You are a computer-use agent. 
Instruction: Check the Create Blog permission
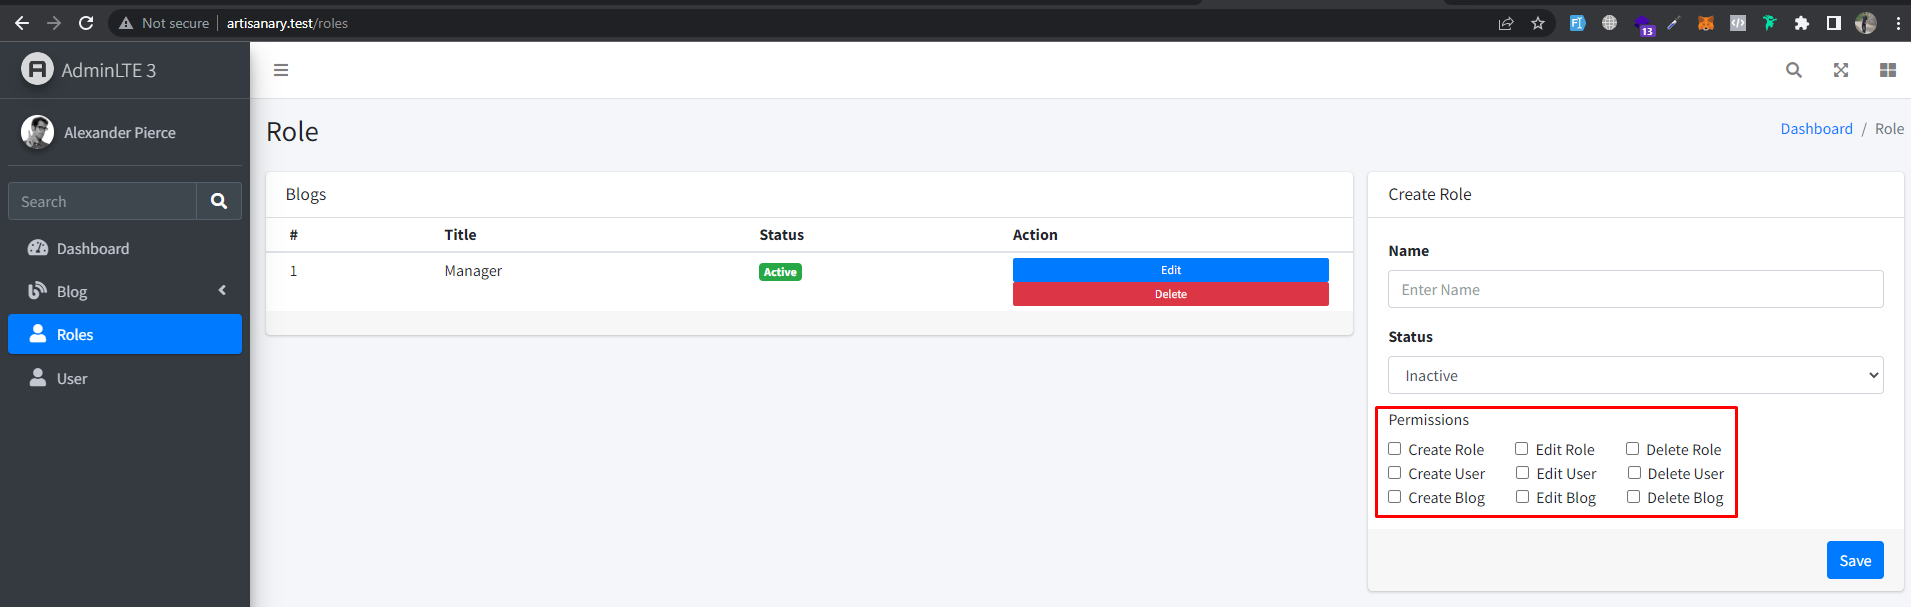coord(1394,497)
